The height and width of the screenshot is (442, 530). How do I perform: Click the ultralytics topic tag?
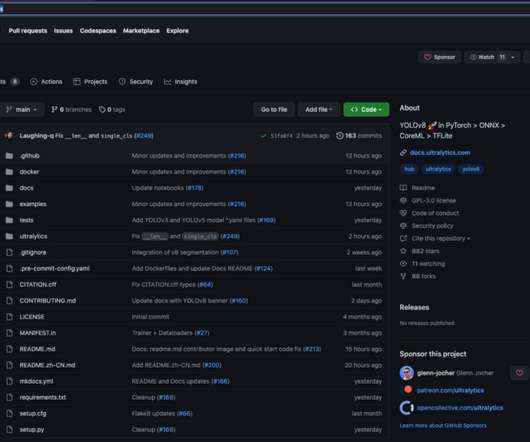(438, 169)
